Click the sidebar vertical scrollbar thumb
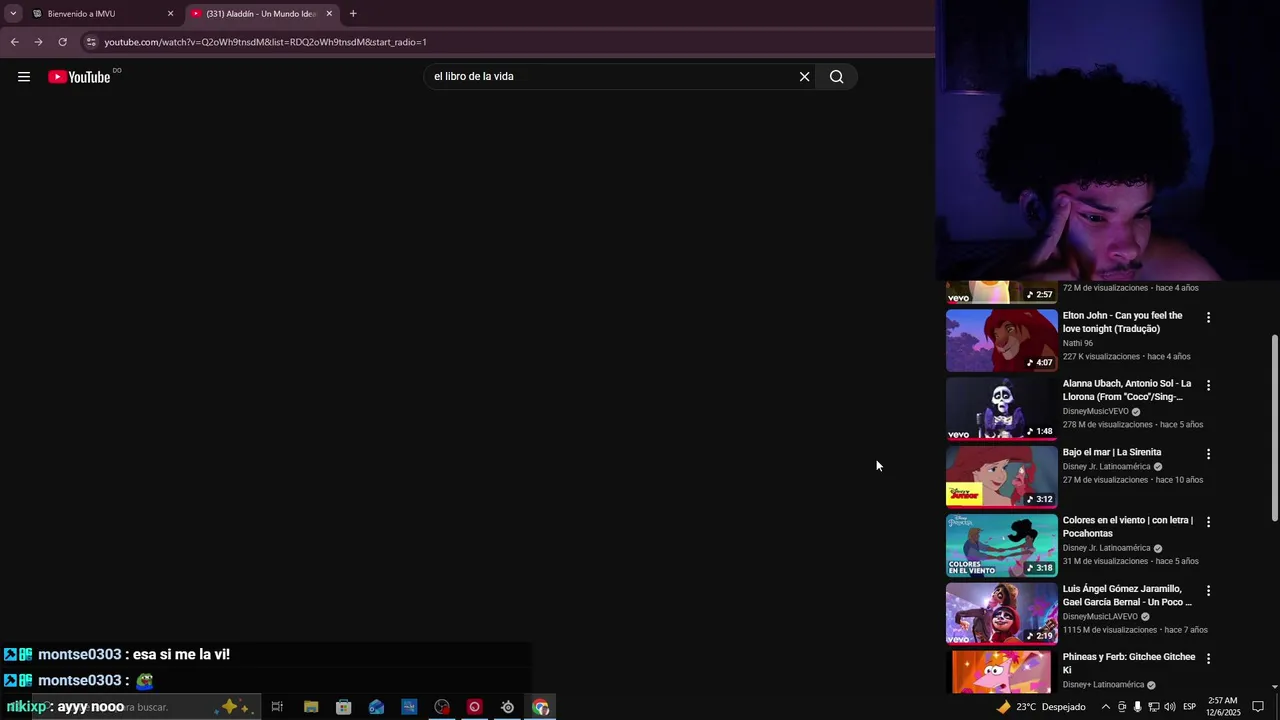Image resolution: width=1280 pixels, height=720 pixels. click(x=1274, y=427)
